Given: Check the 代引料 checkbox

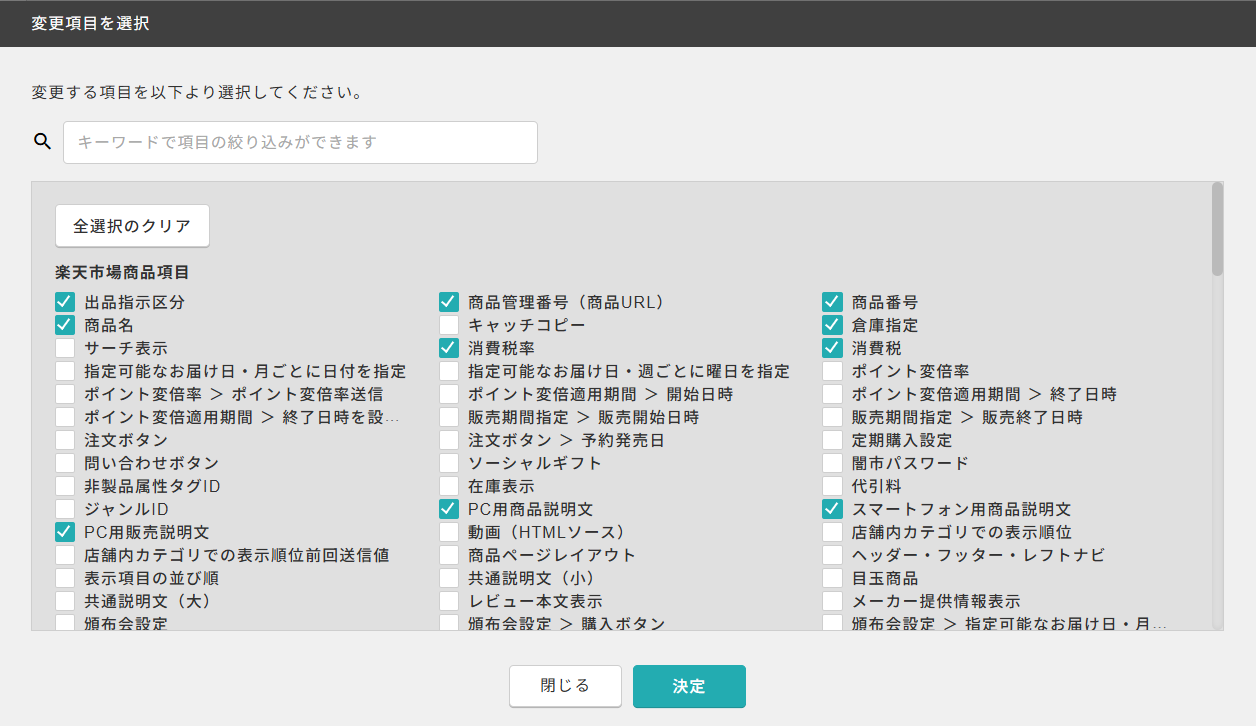Looking at the screenshot, I should 833,486.
